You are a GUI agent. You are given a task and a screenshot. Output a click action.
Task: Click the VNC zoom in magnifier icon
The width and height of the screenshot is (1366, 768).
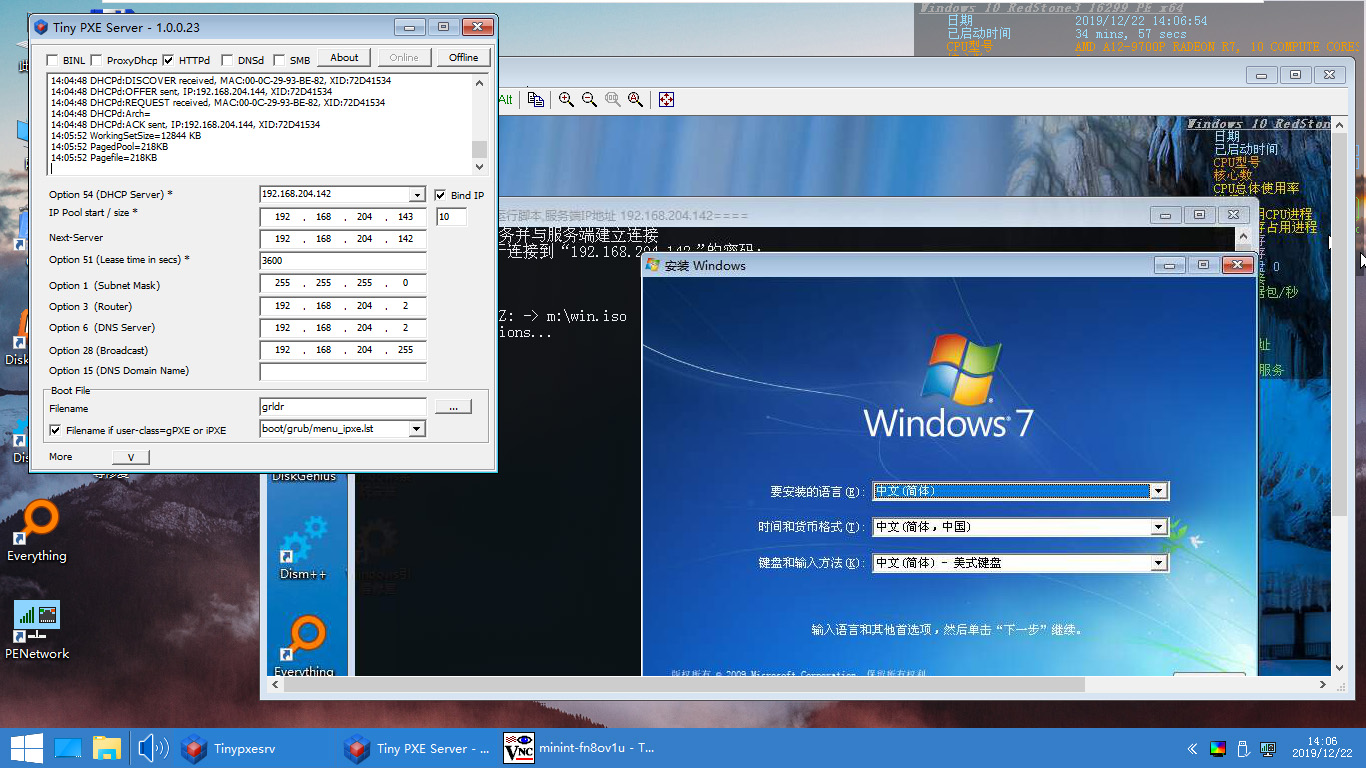pos(566,99)
